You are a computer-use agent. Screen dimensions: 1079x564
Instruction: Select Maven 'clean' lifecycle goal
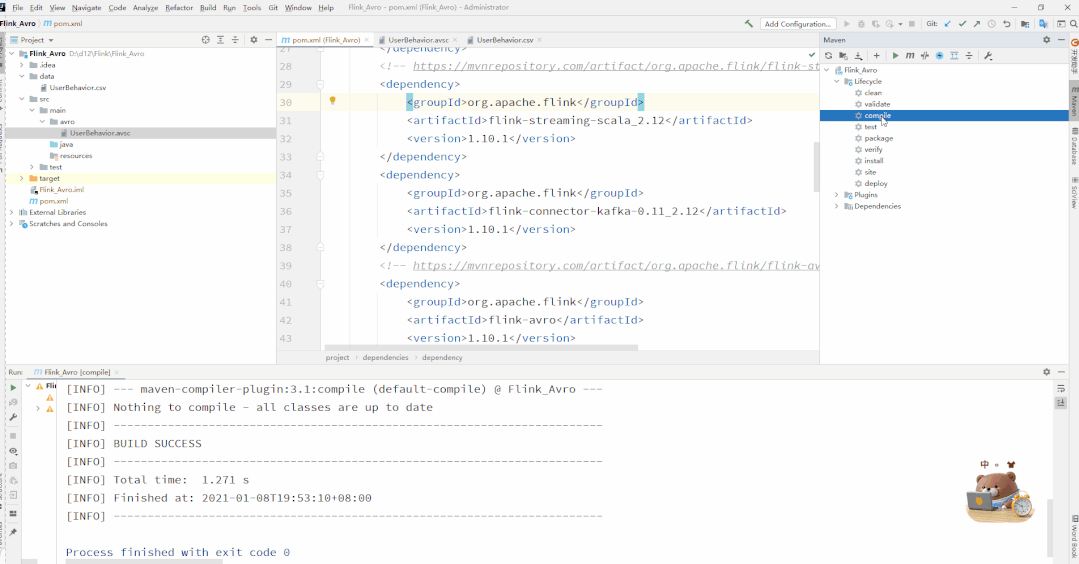coord(873,93)
